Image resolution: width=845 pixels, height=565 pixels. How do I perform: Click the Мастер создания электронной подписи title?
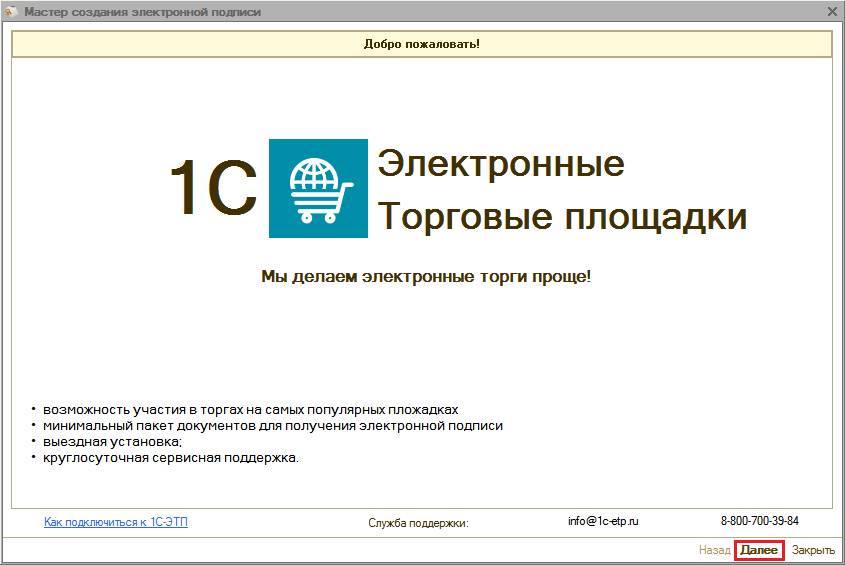tap(142, 12)
